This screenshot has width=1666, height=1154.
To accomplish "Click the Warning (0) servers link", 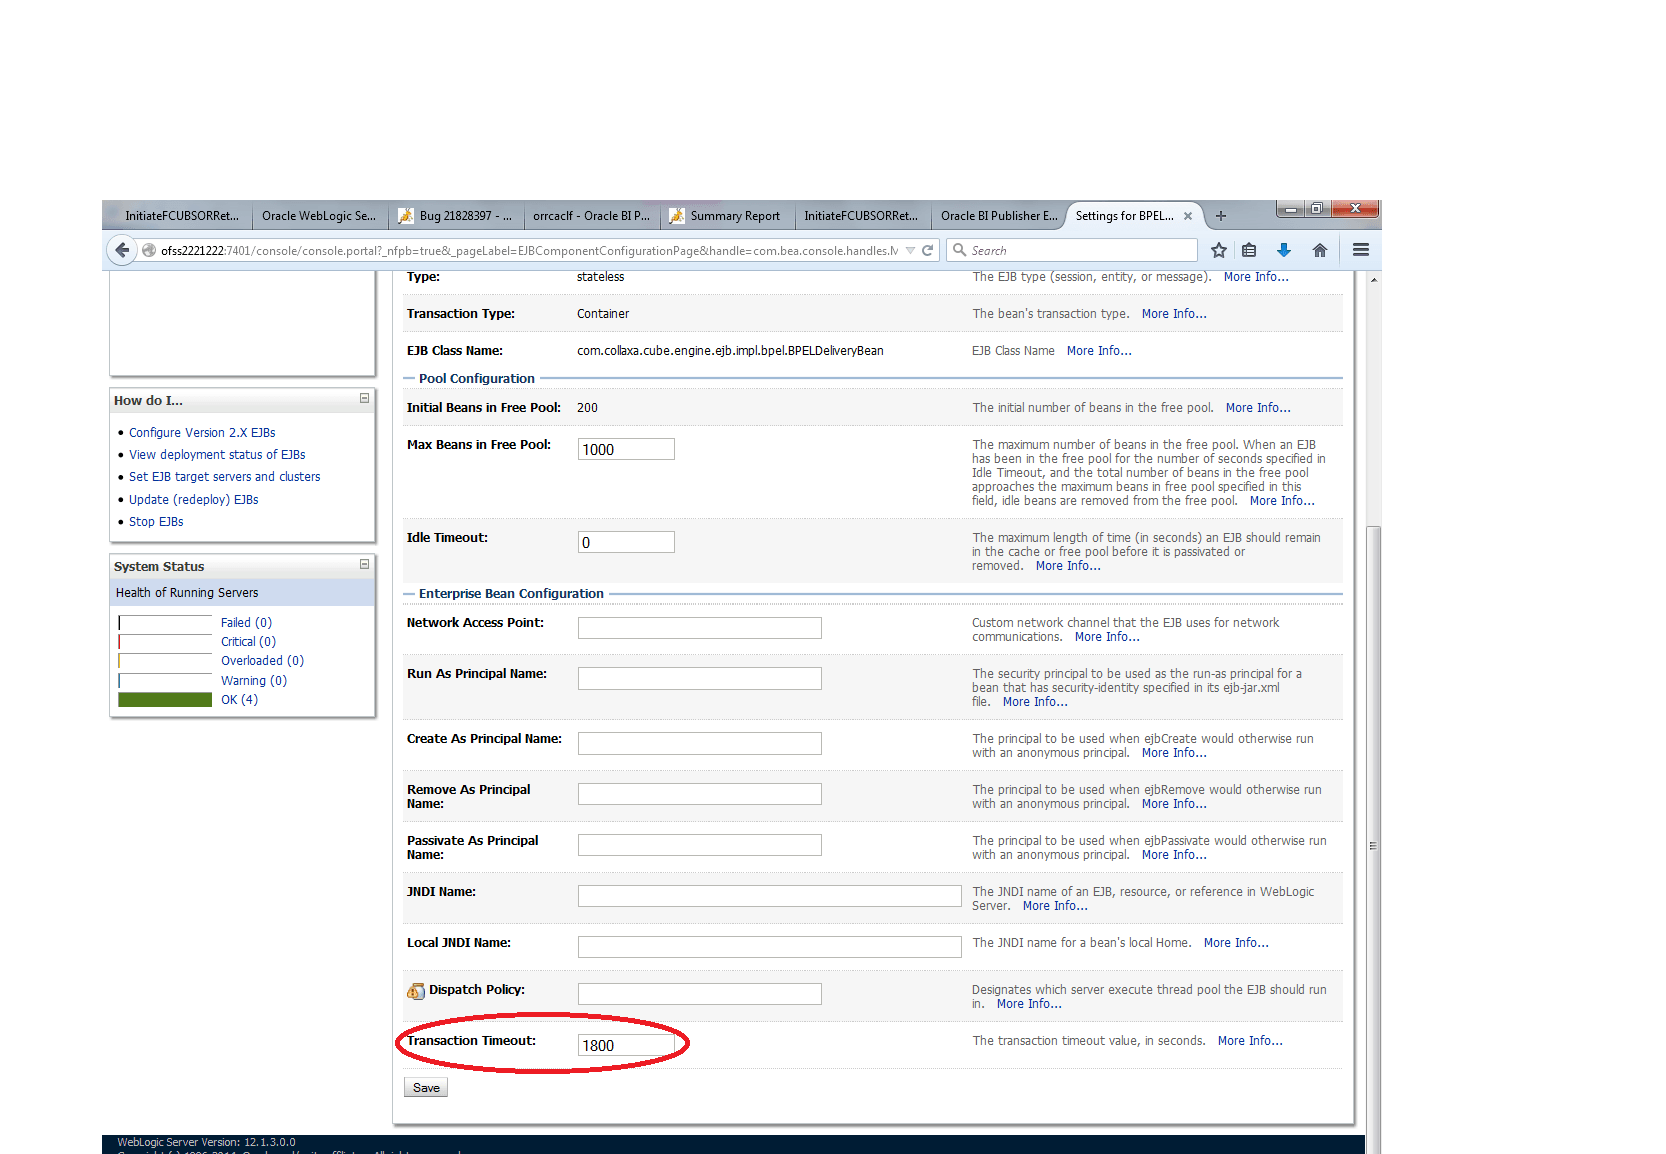I will pos(254,681).
